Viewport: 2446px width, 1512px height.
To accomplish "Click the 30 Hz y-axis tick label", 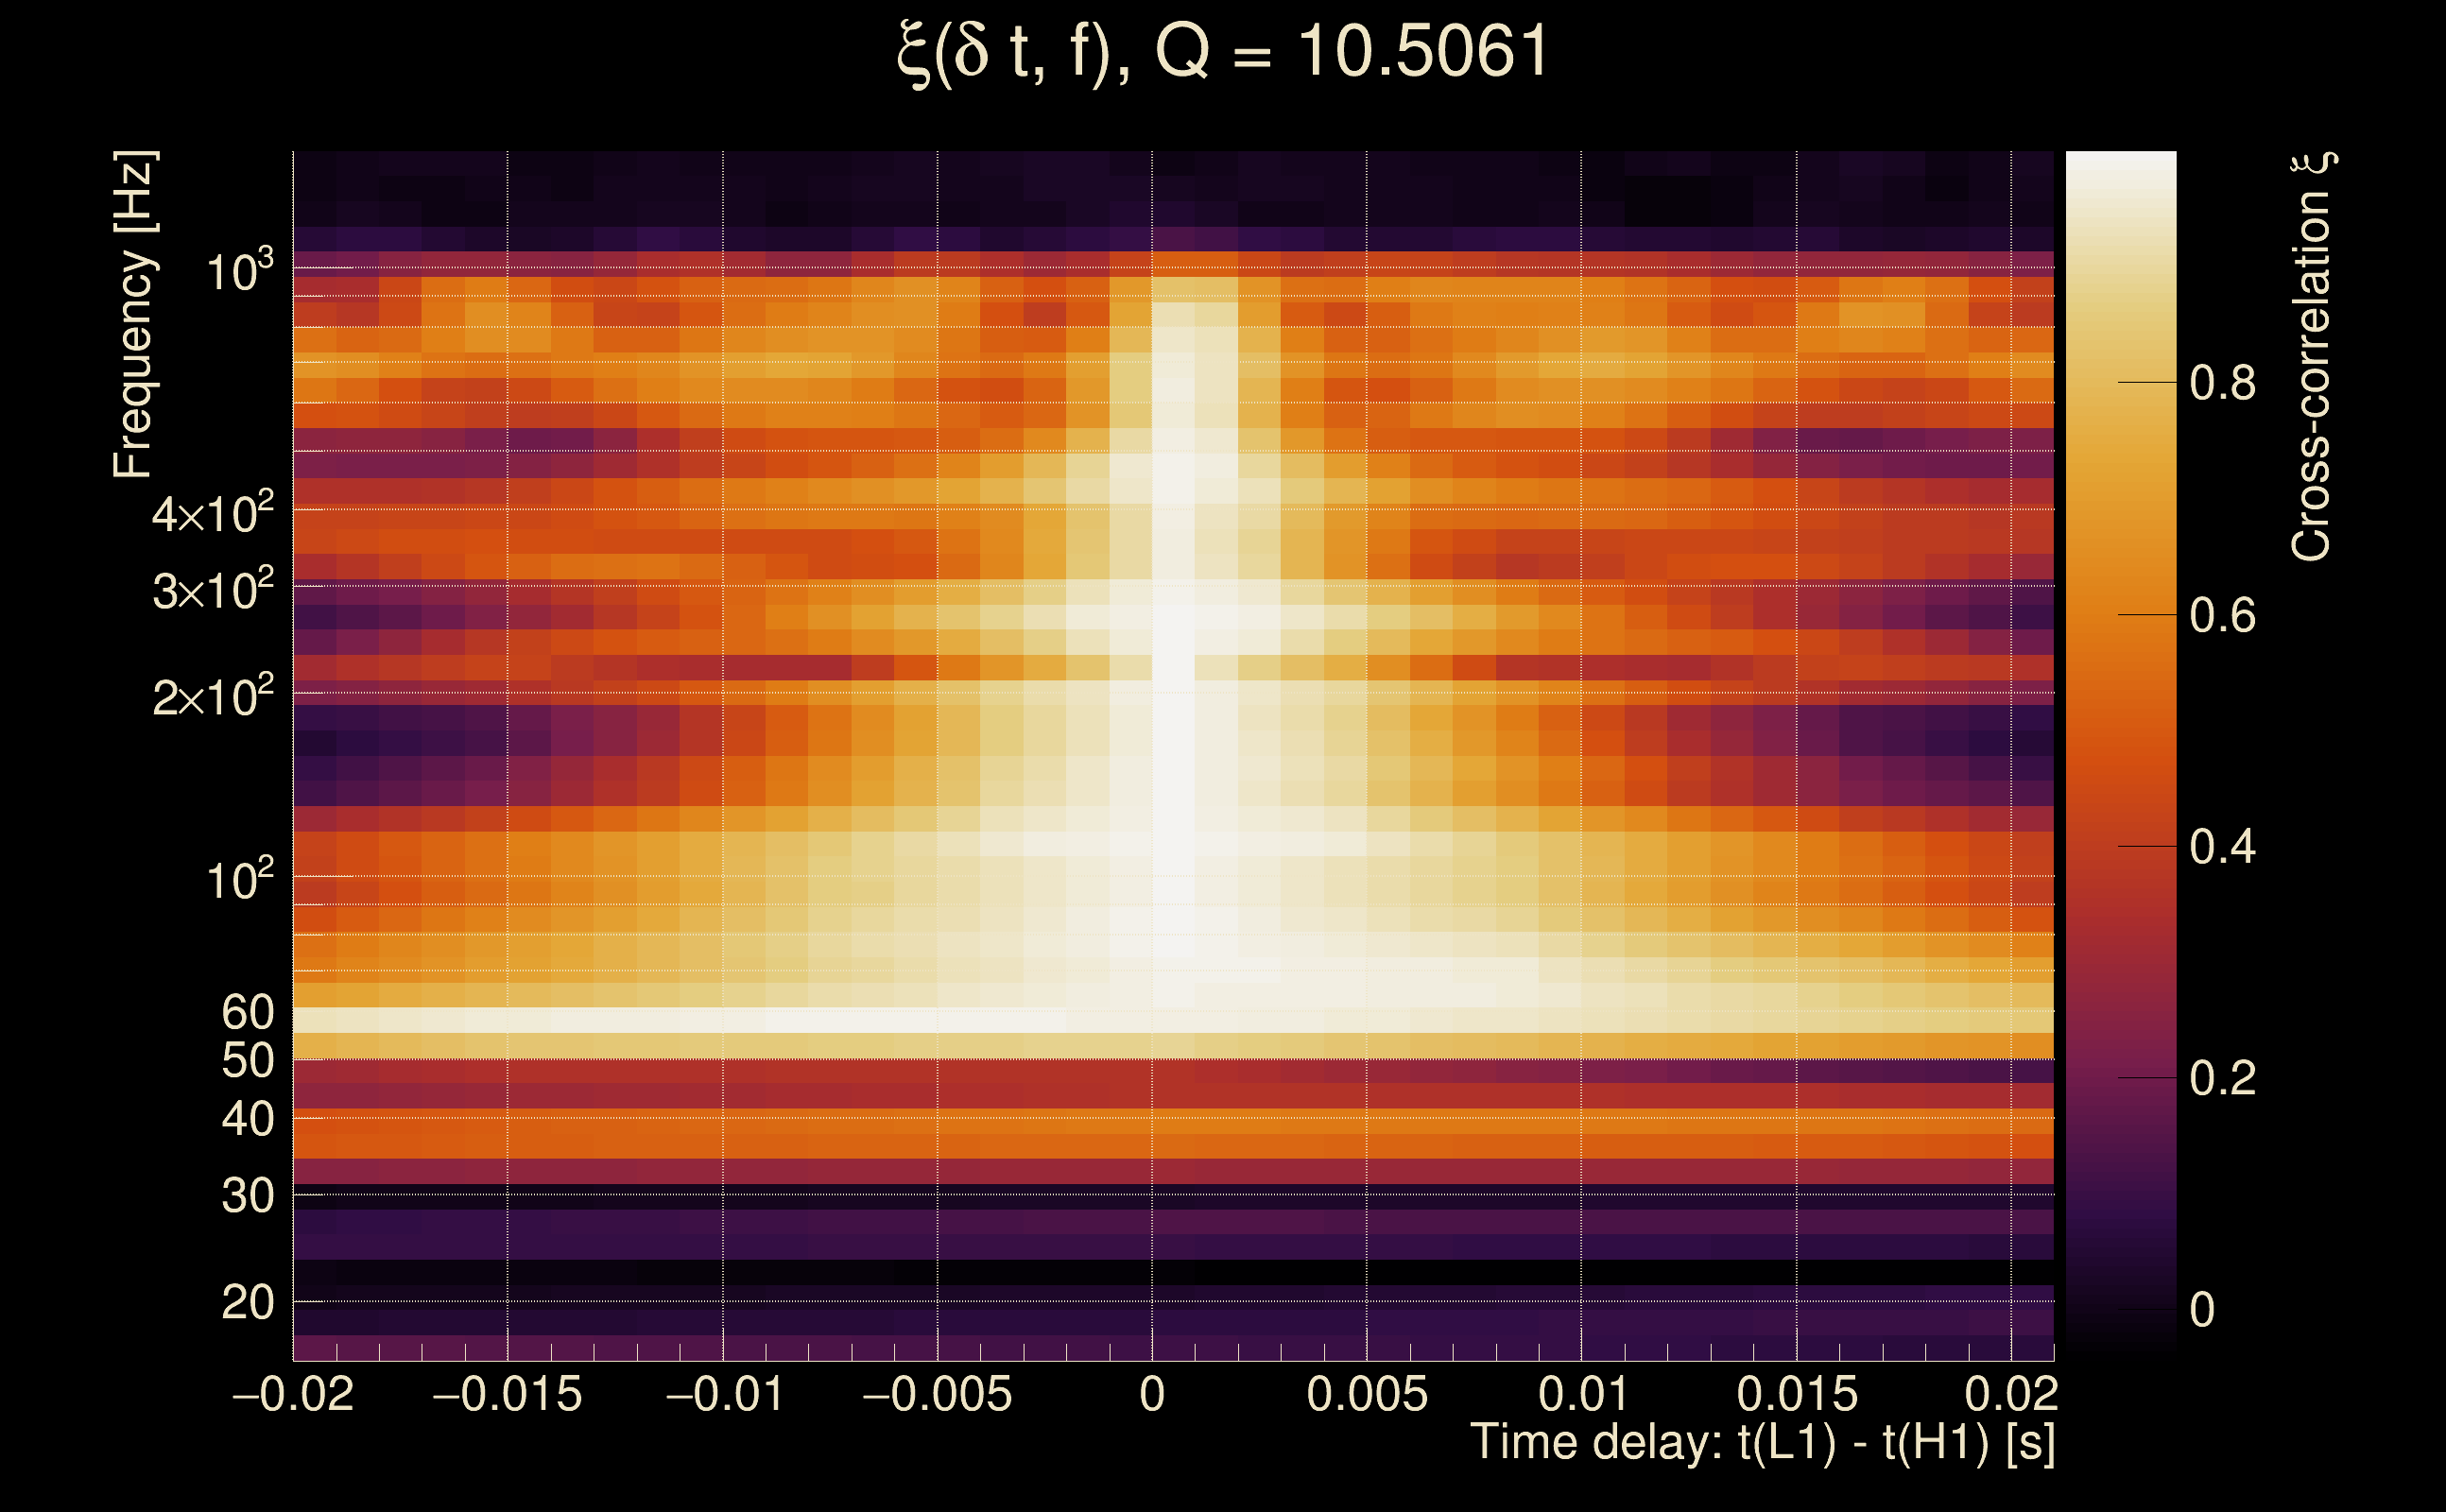I will (247, 1195).
